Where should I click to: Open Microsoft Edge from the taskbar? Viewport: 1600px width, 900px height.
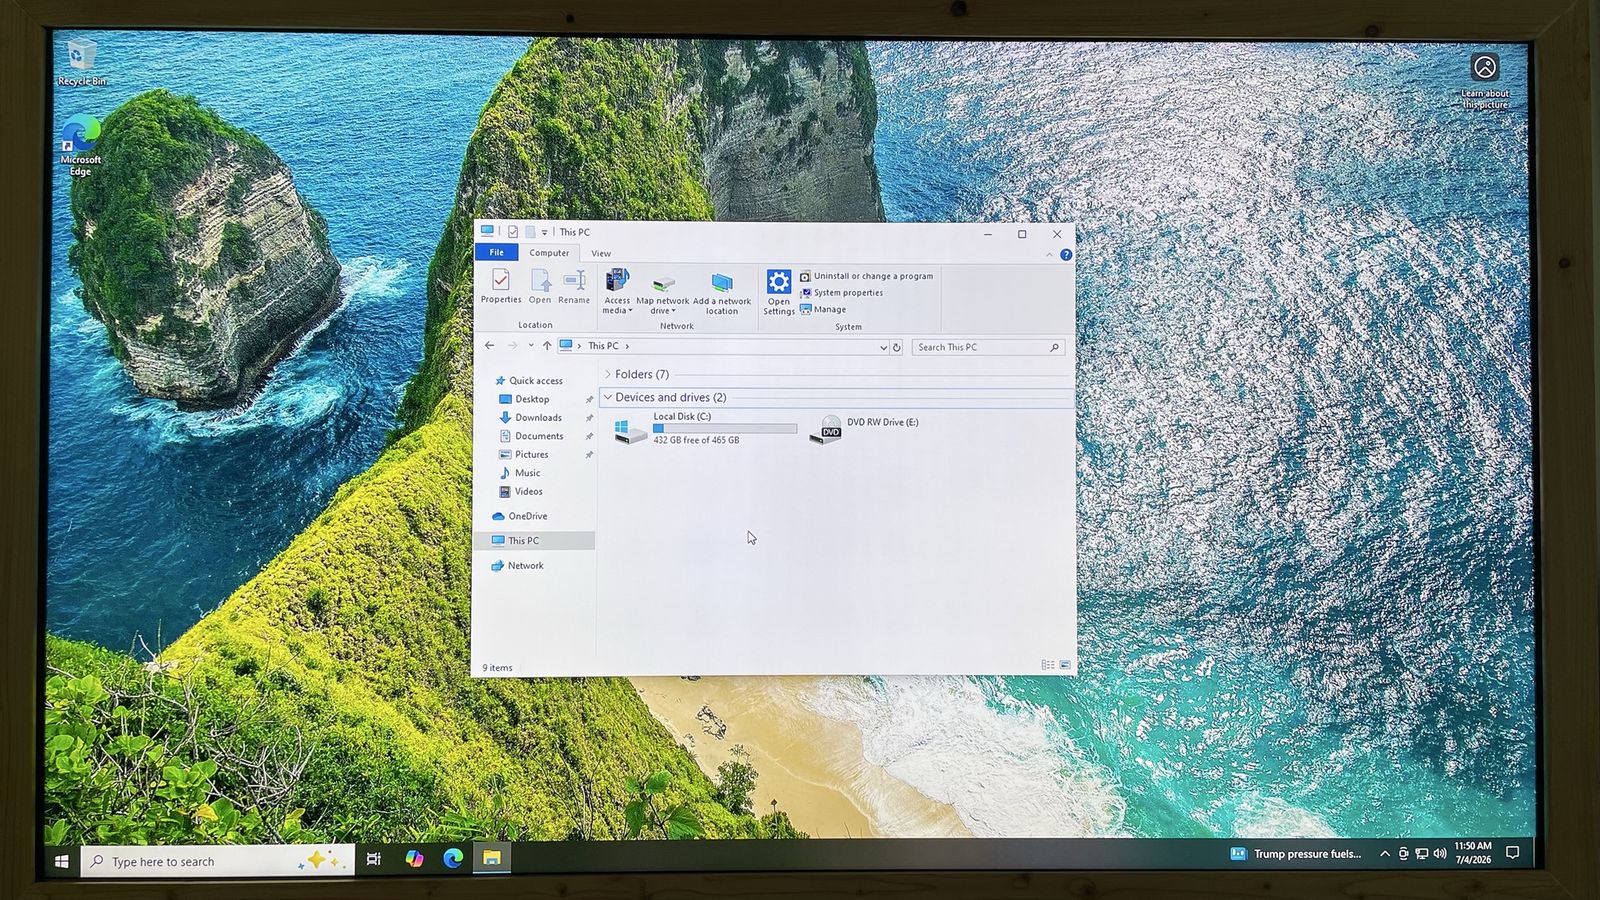pos(453,858)
